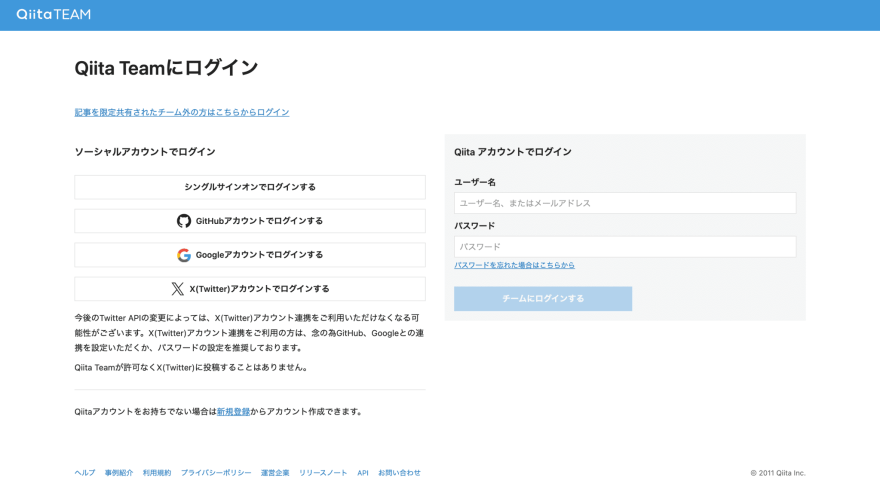Open the 事例紹介 footer link
Viewport: 880px width, 490px height.
tap(119, 473)
